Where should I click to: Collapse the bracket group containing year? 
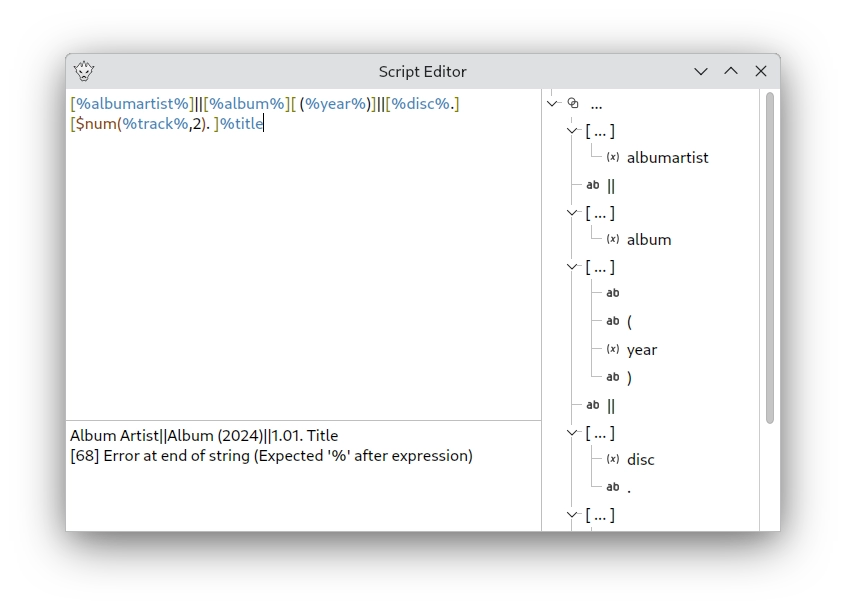[x=572, y=267]
